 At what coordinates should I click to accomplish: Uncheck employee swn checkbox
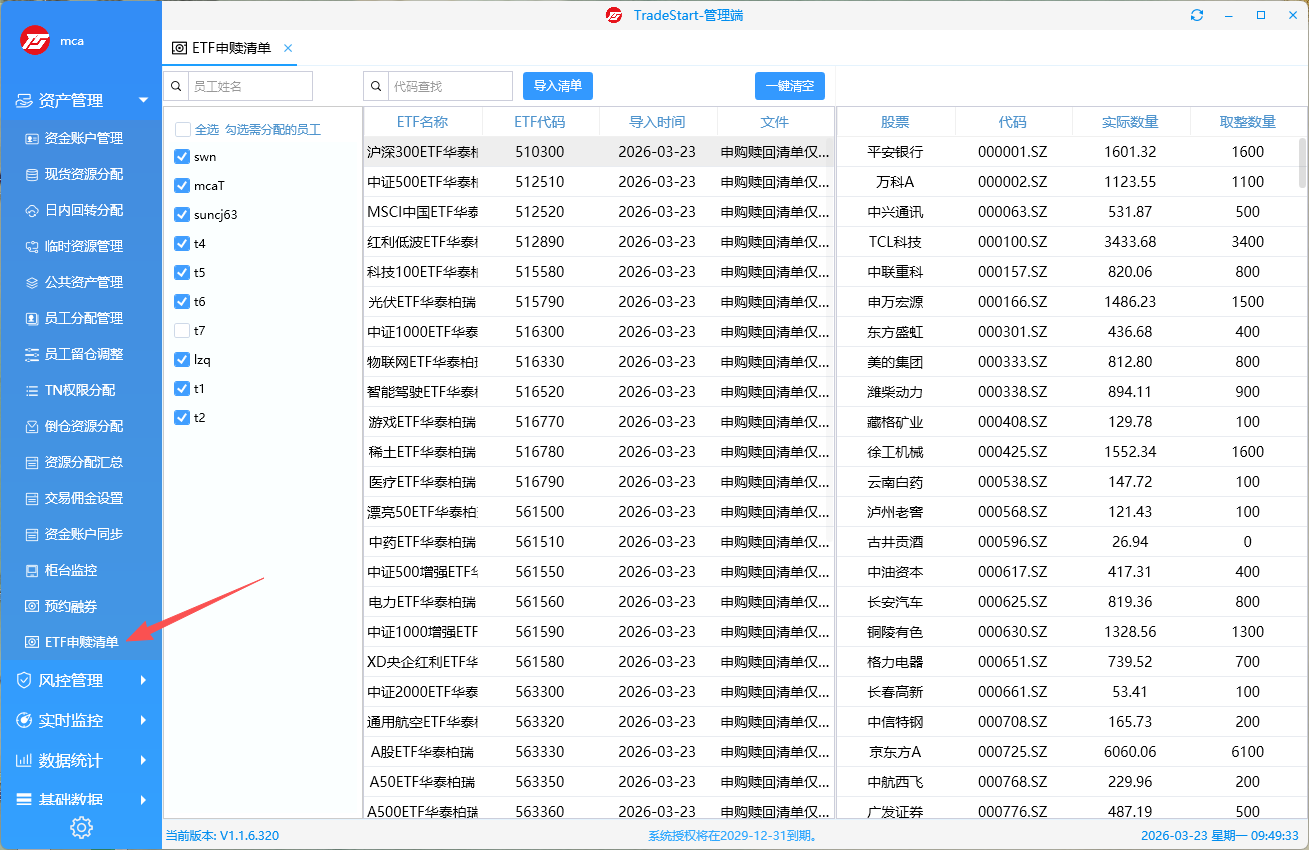[182, 157]
